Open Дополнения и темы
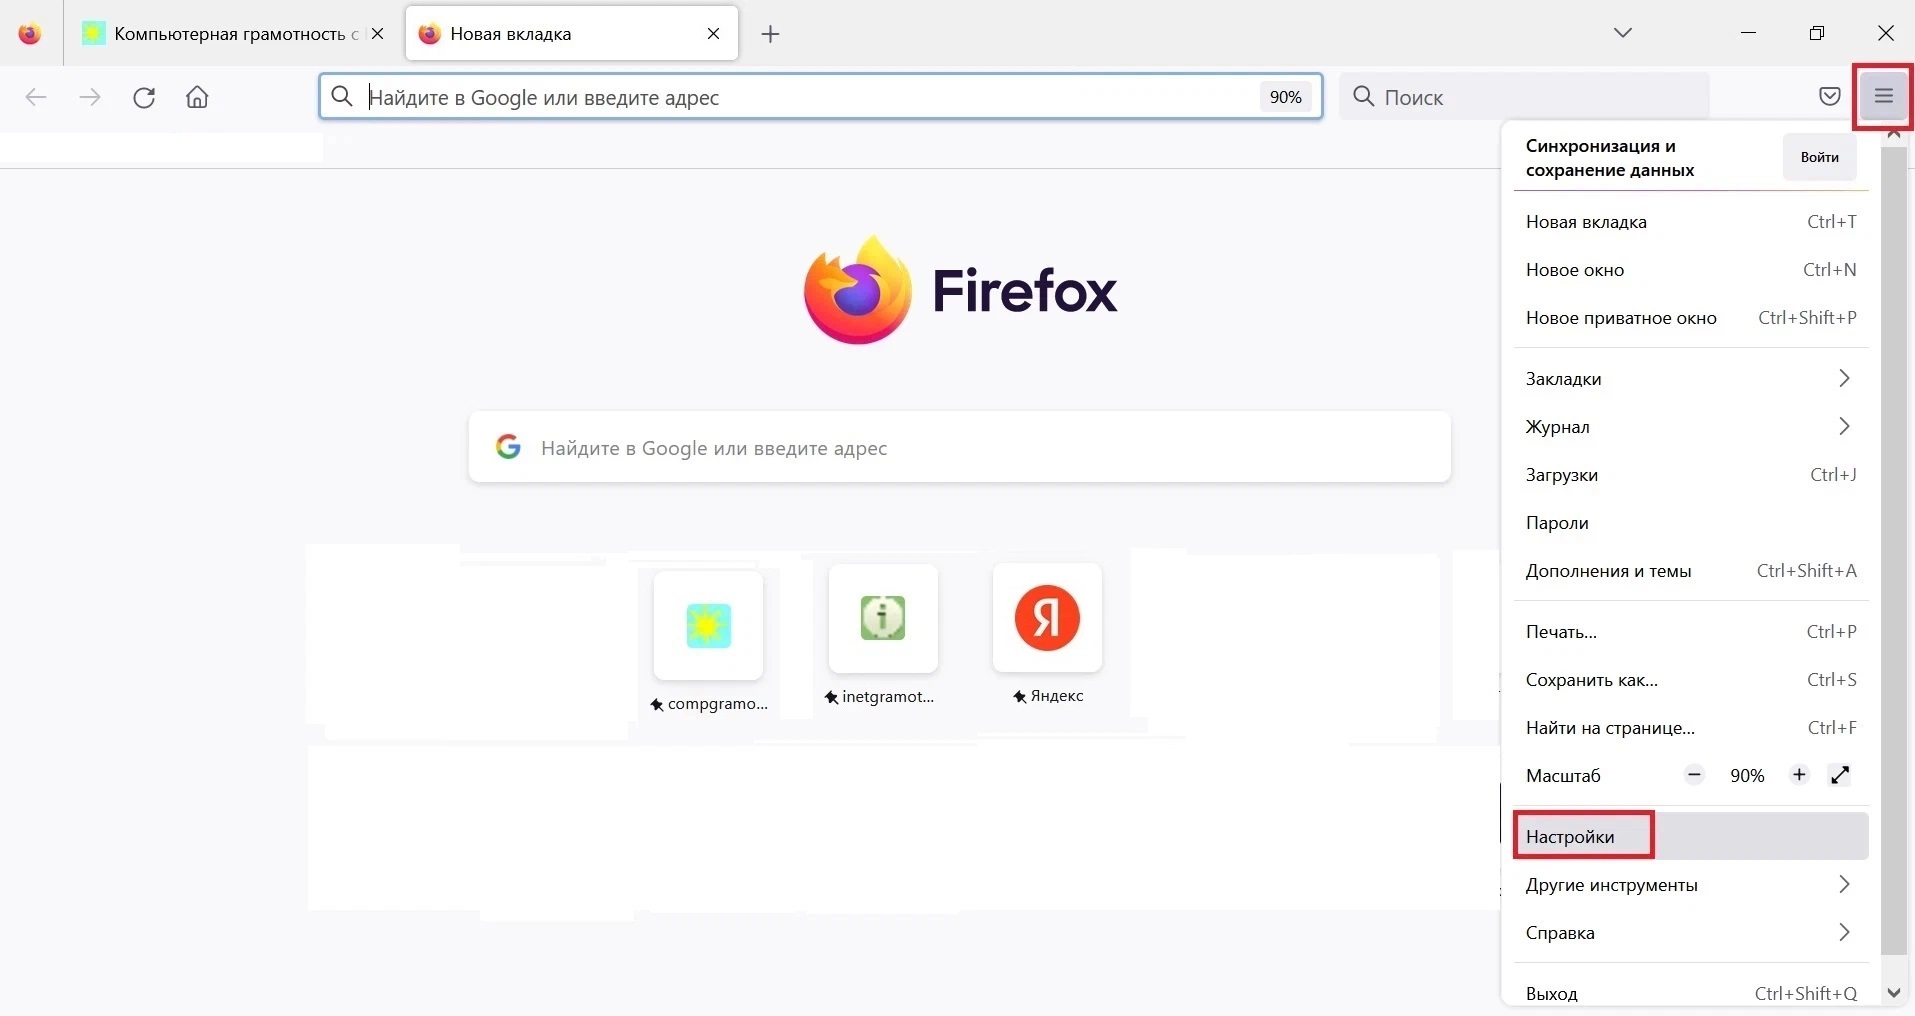The height and width of the screenshot is (1016, 1915). [1691, 571]
